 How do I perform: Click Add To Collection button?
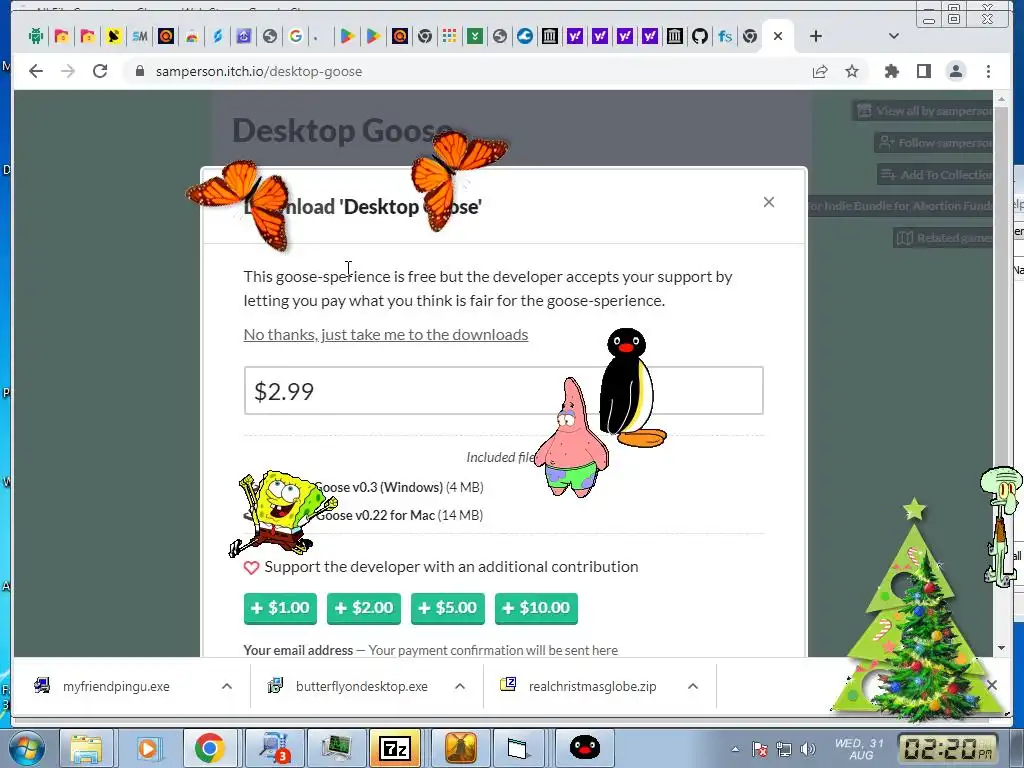coord(935,174)
